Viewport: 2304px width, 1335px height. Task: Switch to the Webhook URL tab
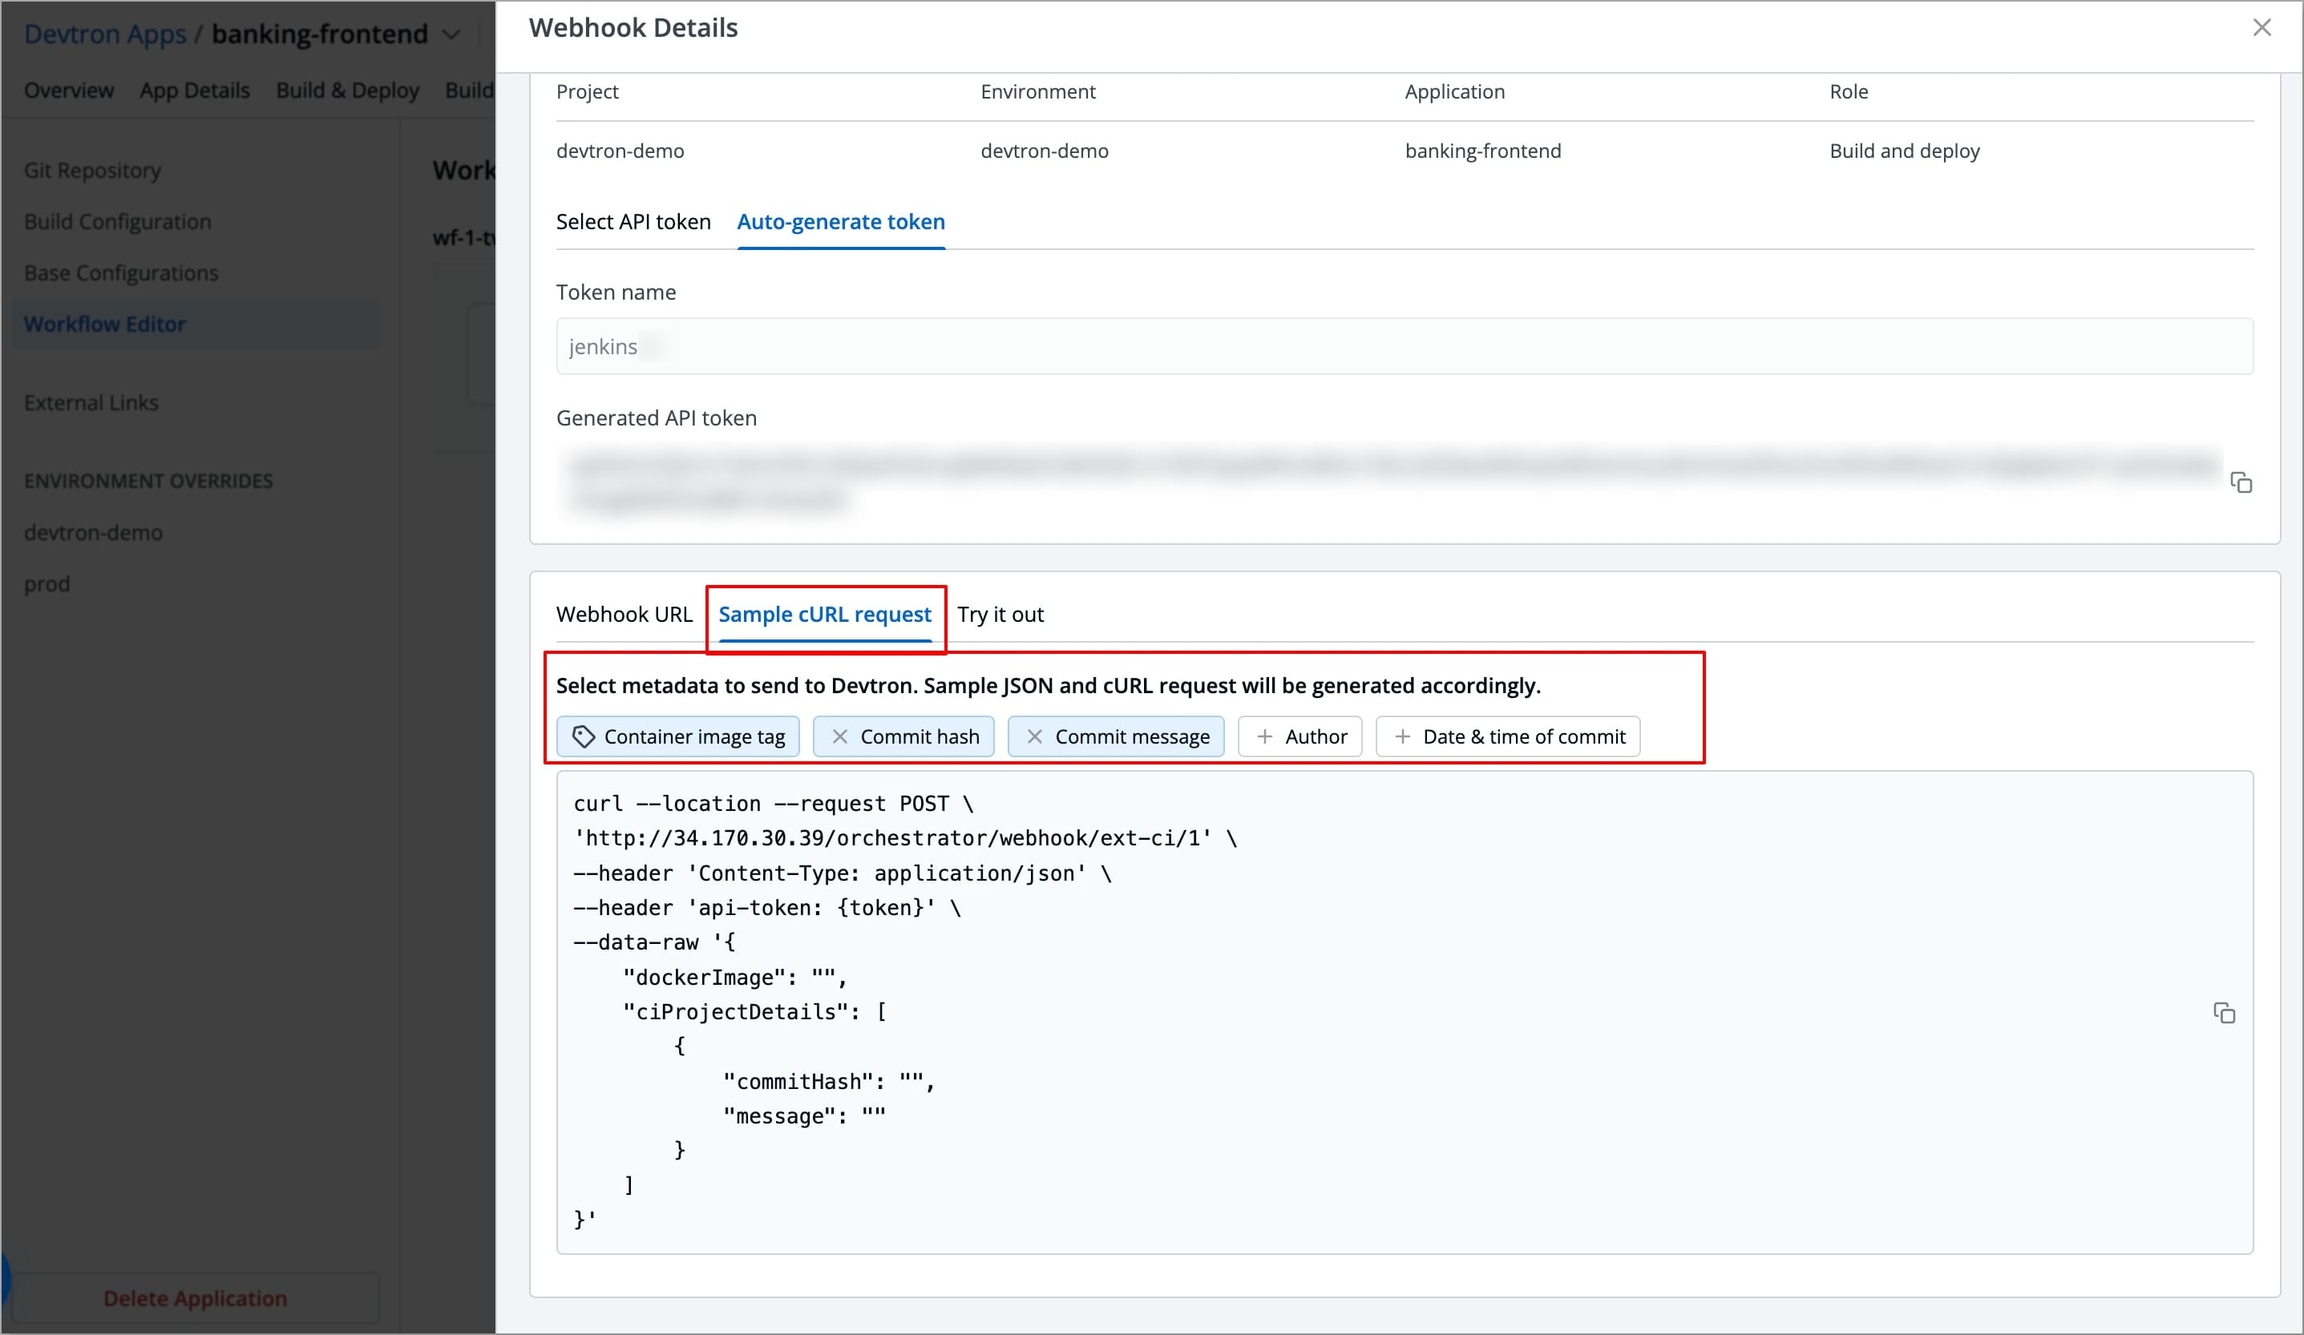[624, 614]
